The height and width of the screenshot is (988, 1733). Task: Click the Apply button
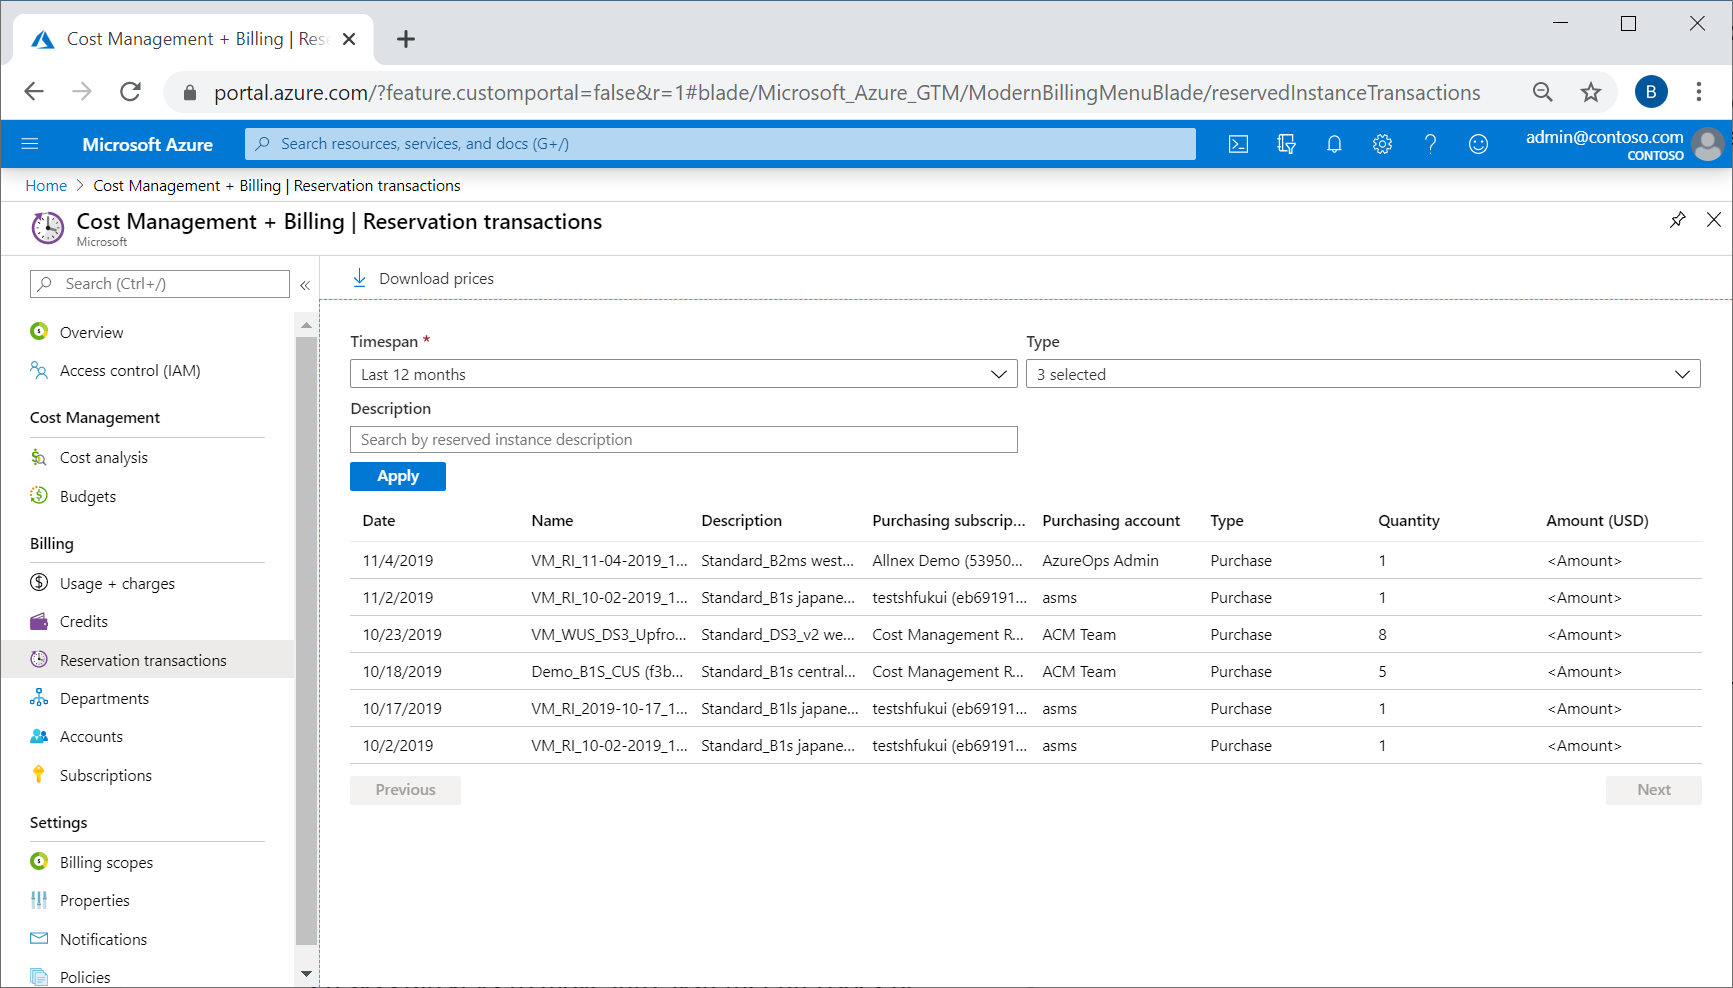[397, 477]
